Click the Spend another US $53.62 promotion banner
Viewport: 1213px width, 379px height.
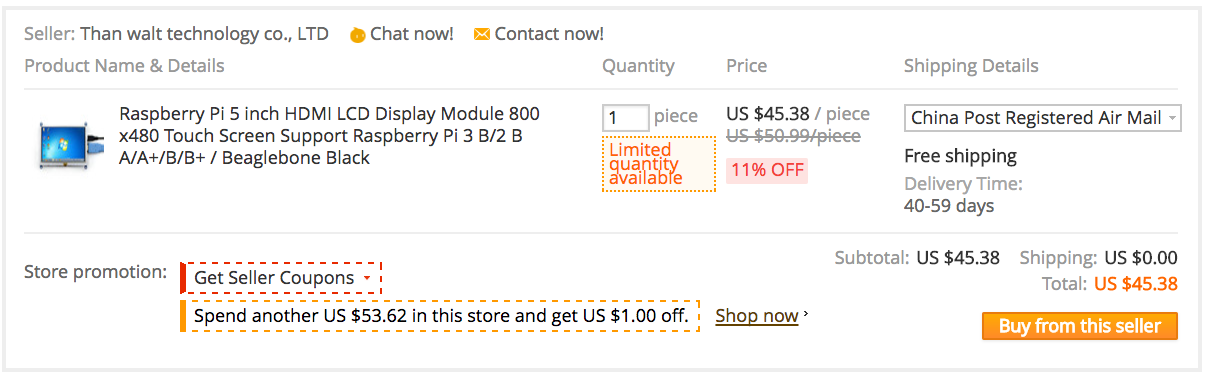coord(440,316)
